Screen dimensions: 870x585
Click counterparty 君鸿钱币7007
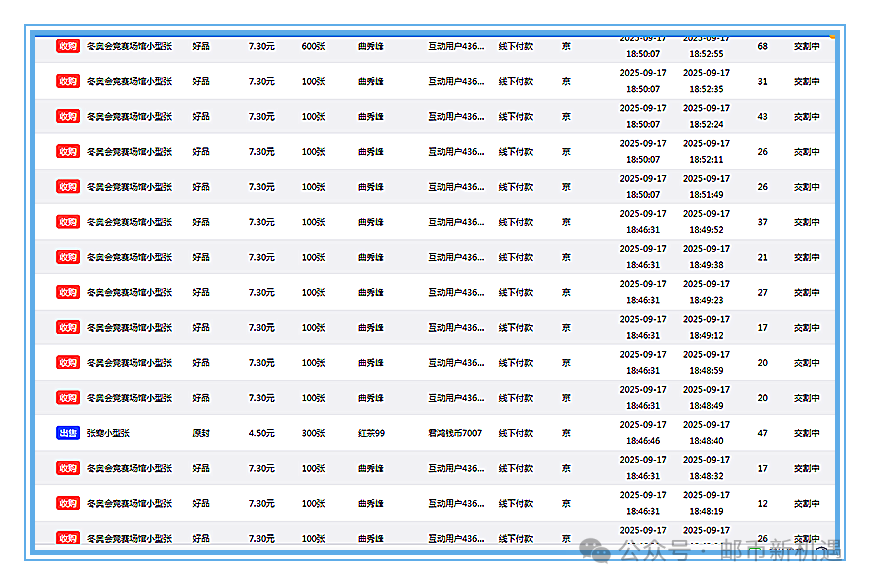[x=456, y=433]
